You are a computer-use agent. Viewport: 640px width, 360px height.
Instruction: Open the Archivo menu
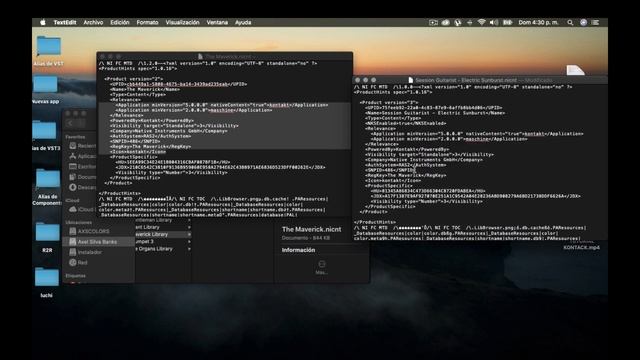tap(93, 22)
